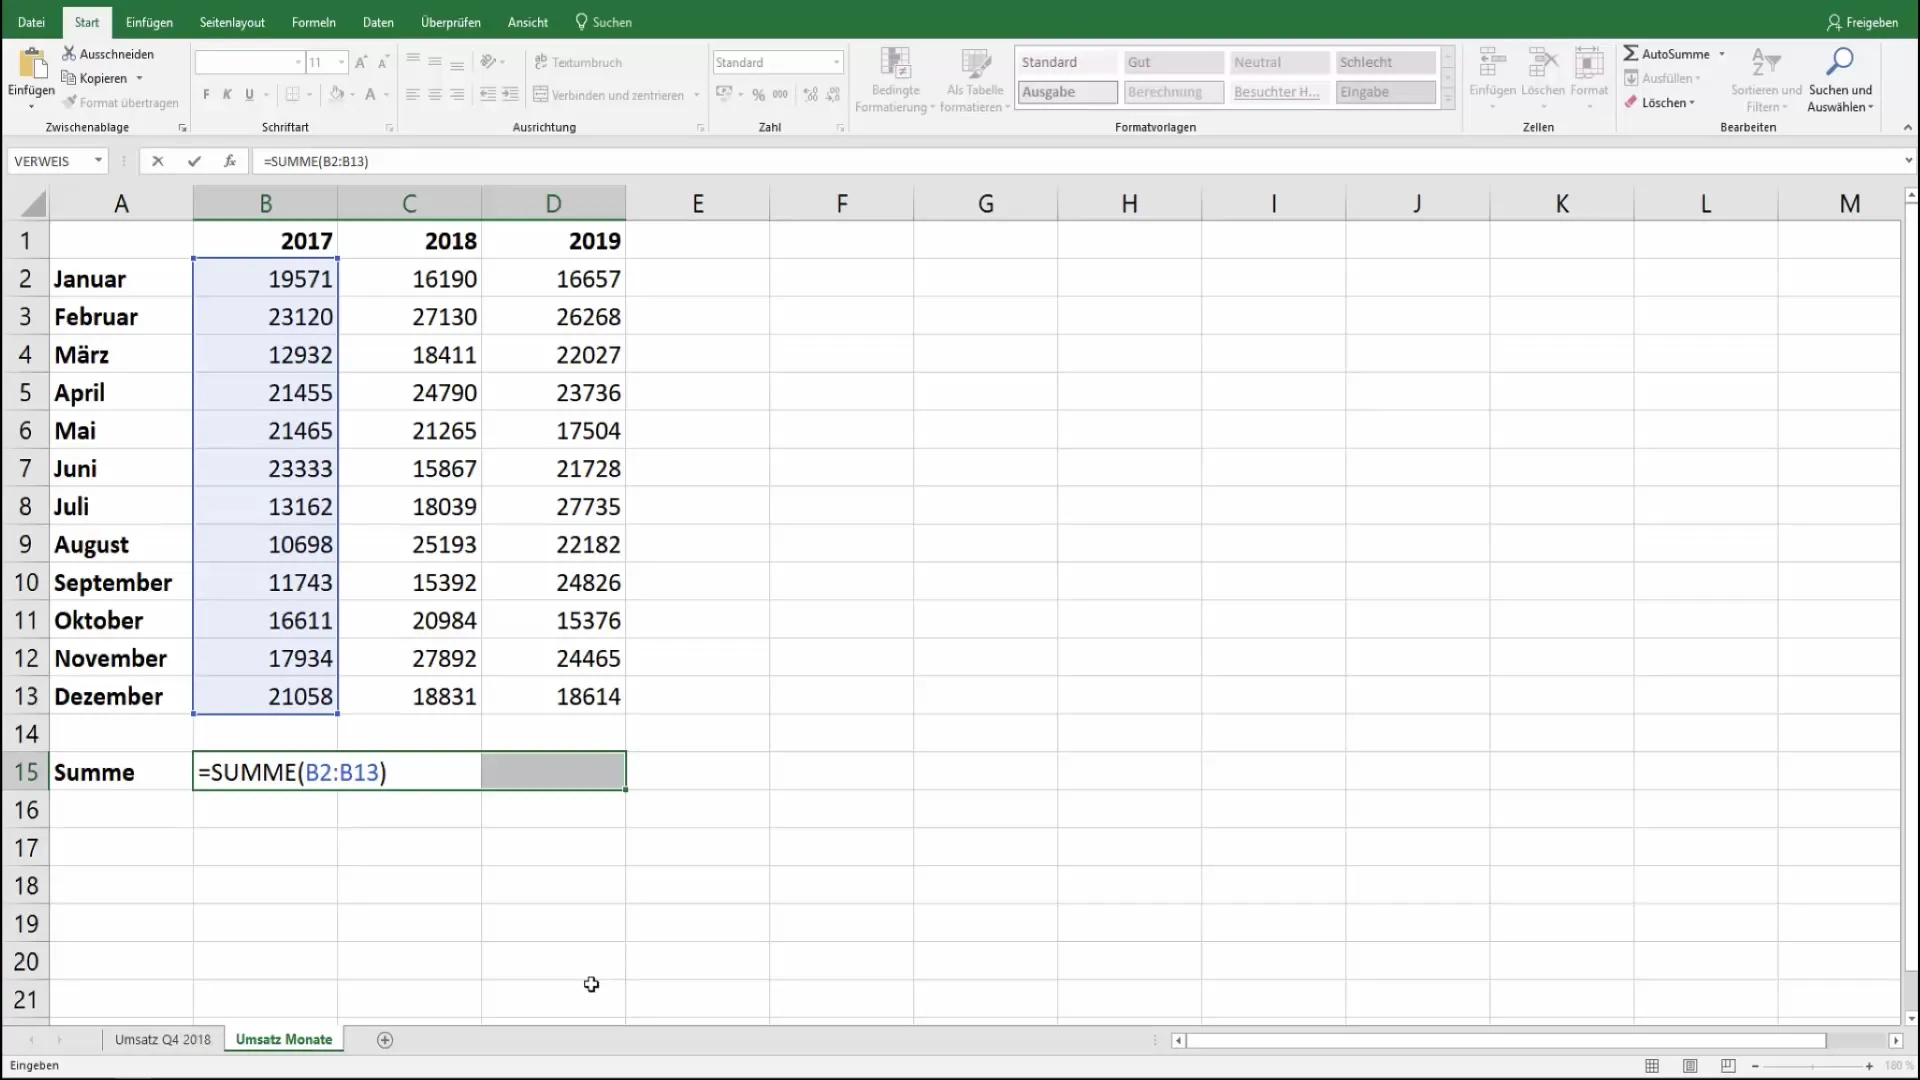Click the percent style icon
This screenshot has width=1920, height=1080.
759,95
